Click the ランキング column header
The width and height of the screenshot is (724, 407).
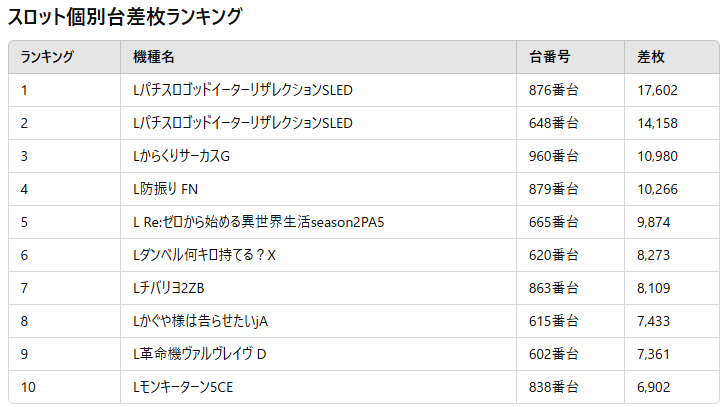click(47, 58)
